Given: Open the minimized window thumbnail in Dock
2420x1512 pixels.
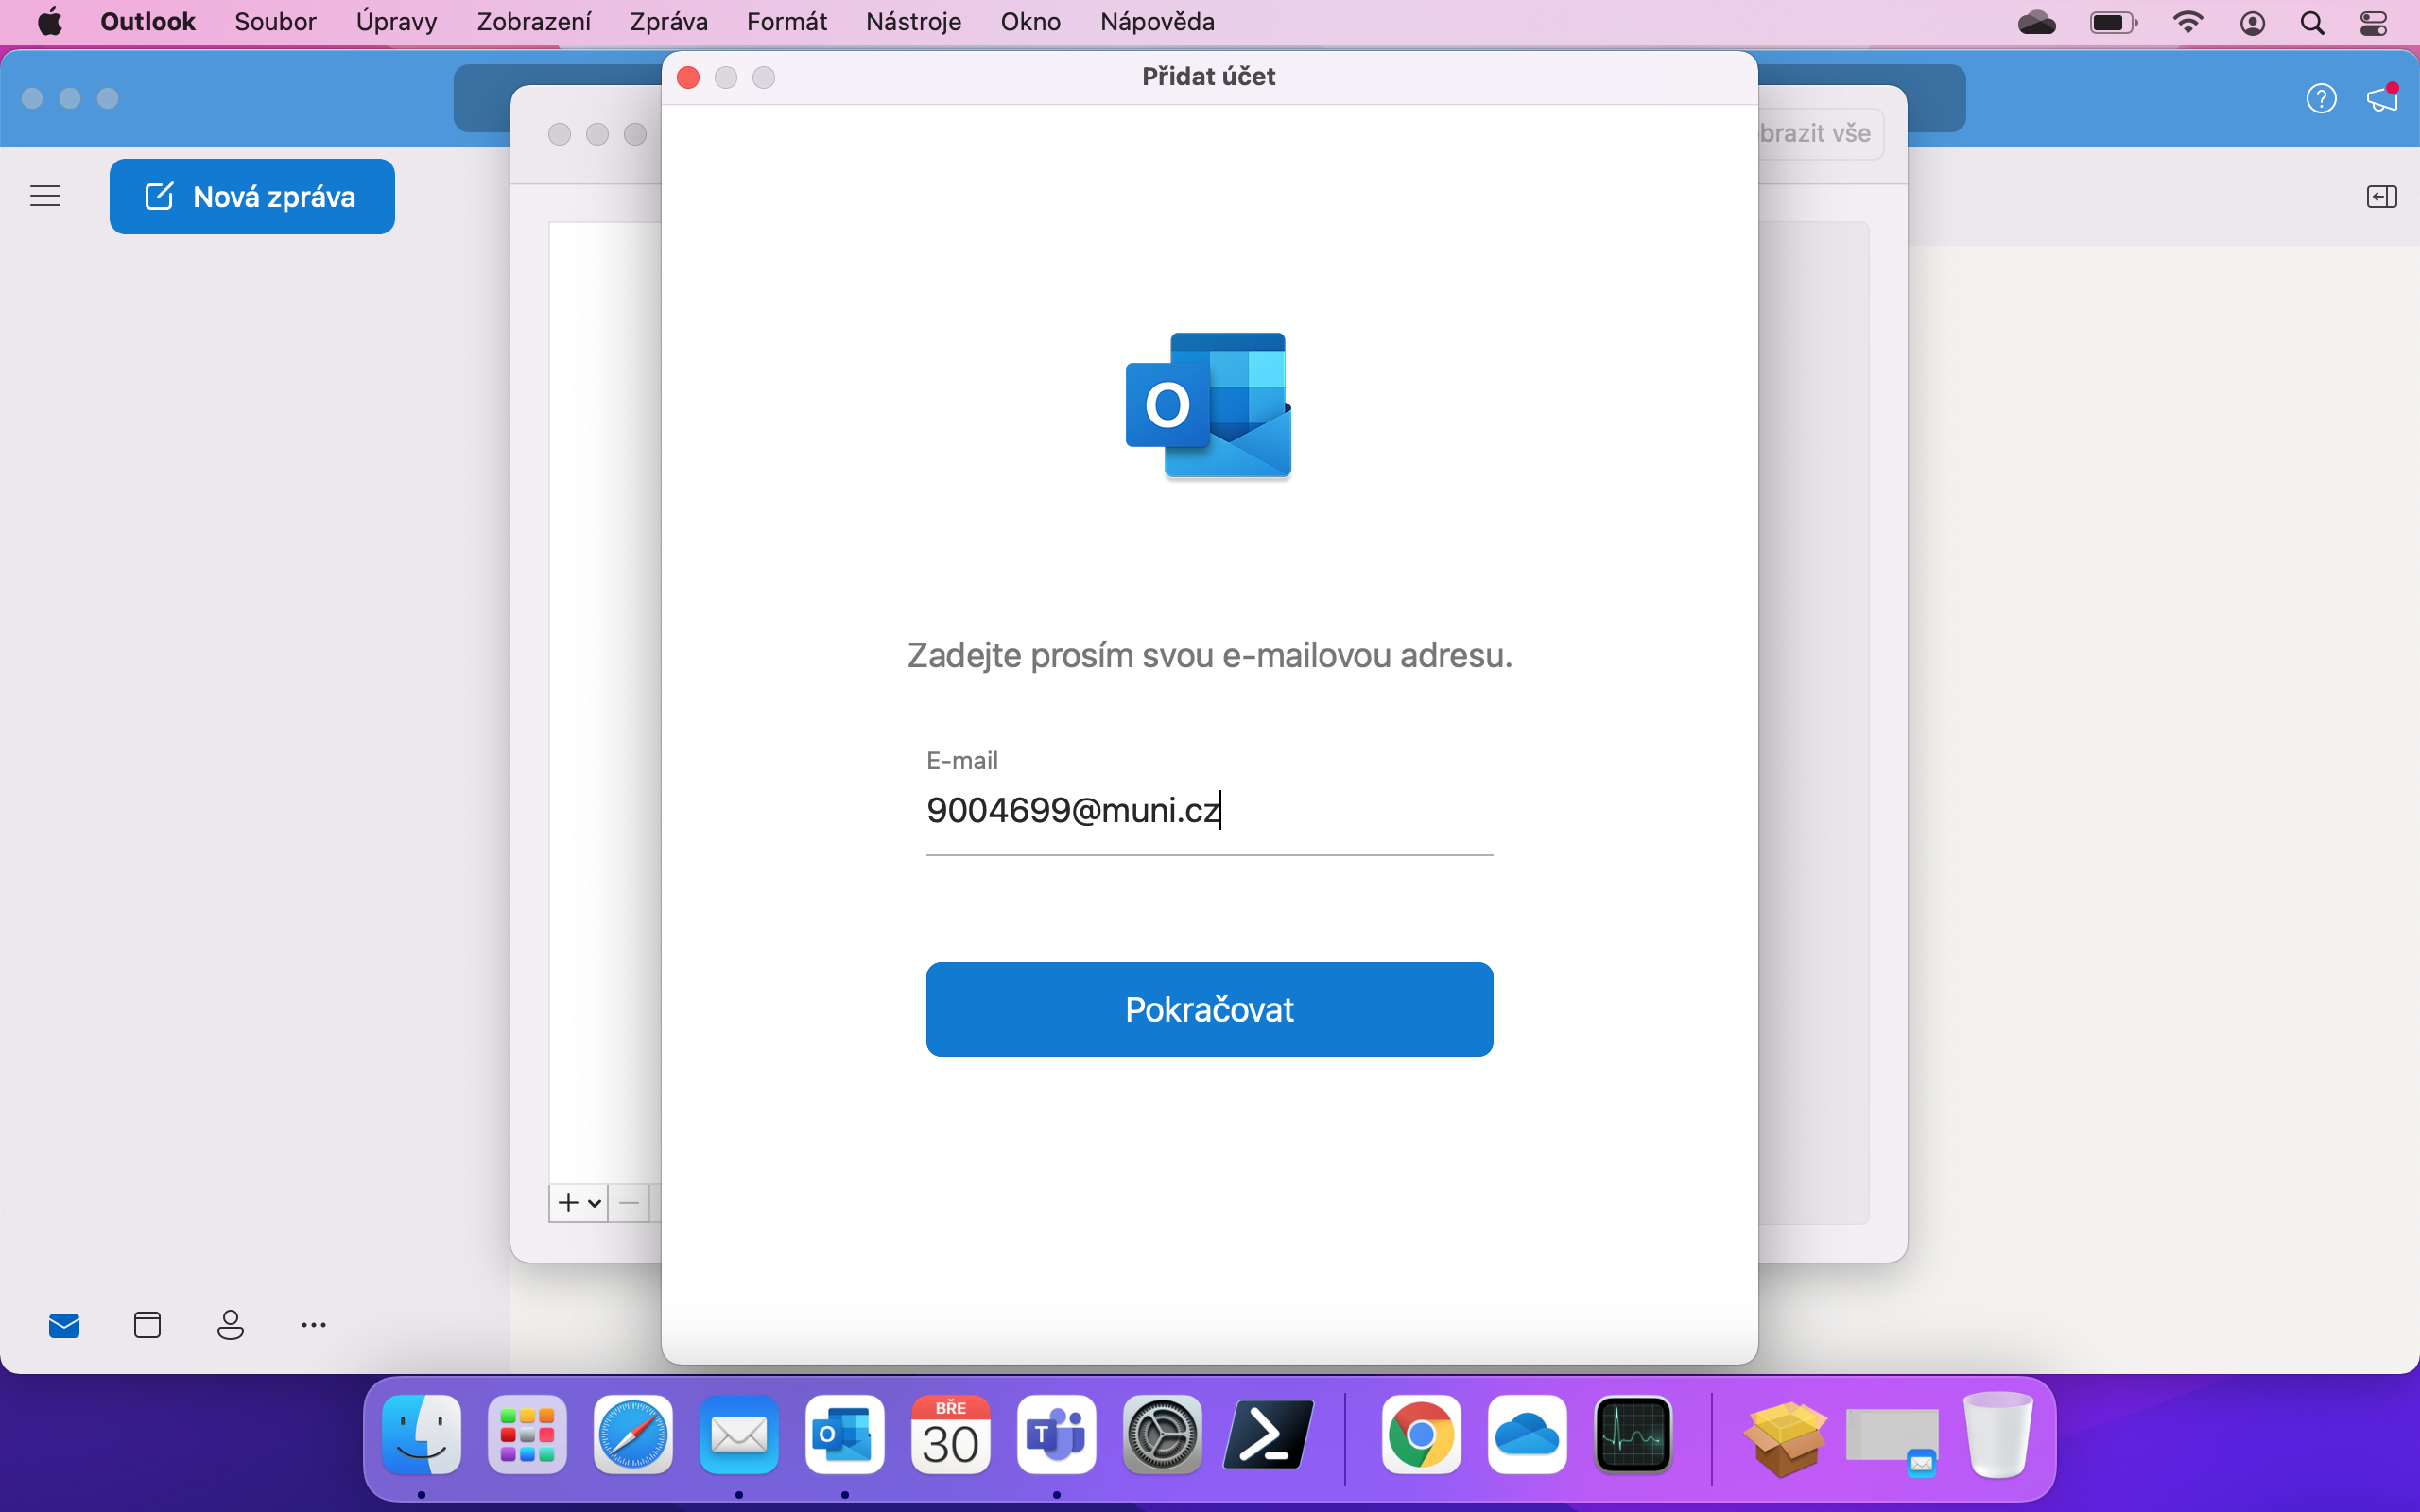Looking at the screenshot, I should tap(1891, 1440).
